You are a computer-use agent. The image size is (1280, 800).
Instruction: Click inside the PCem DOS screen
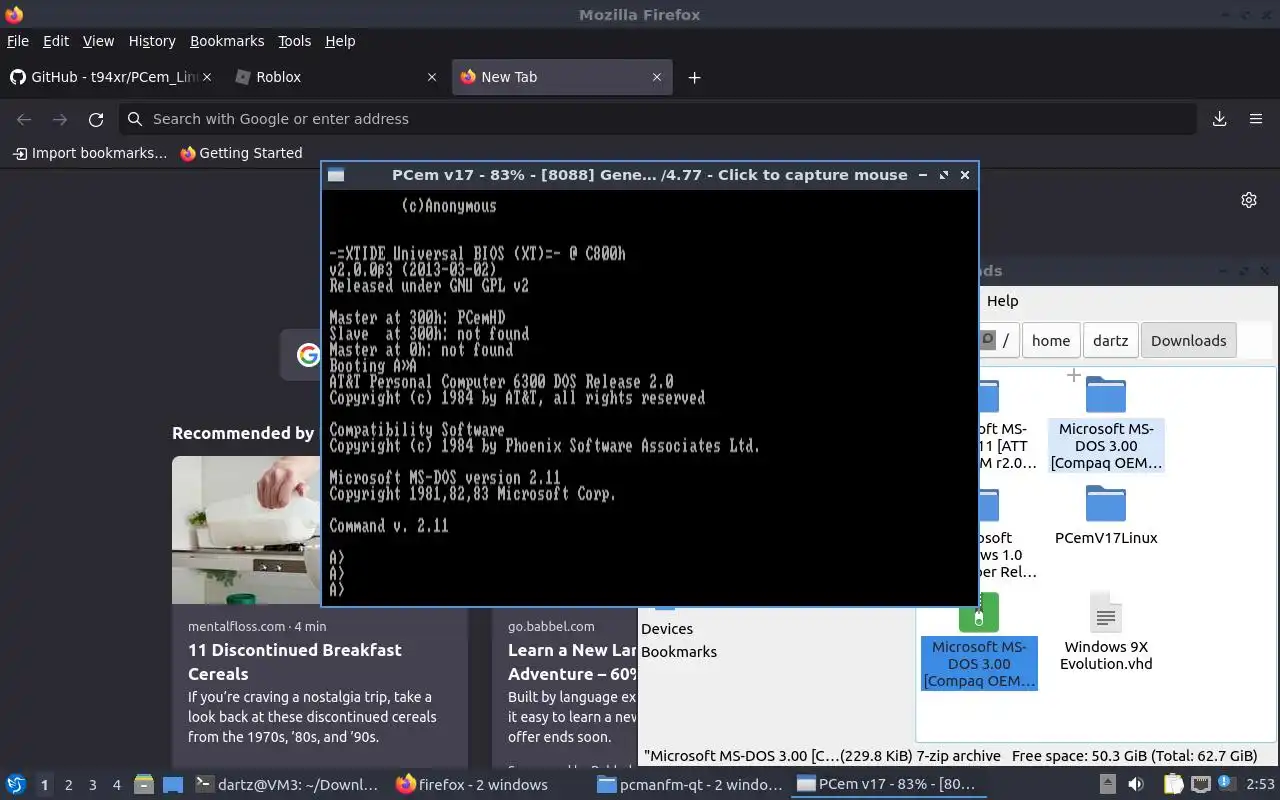(x=649, y=396)
